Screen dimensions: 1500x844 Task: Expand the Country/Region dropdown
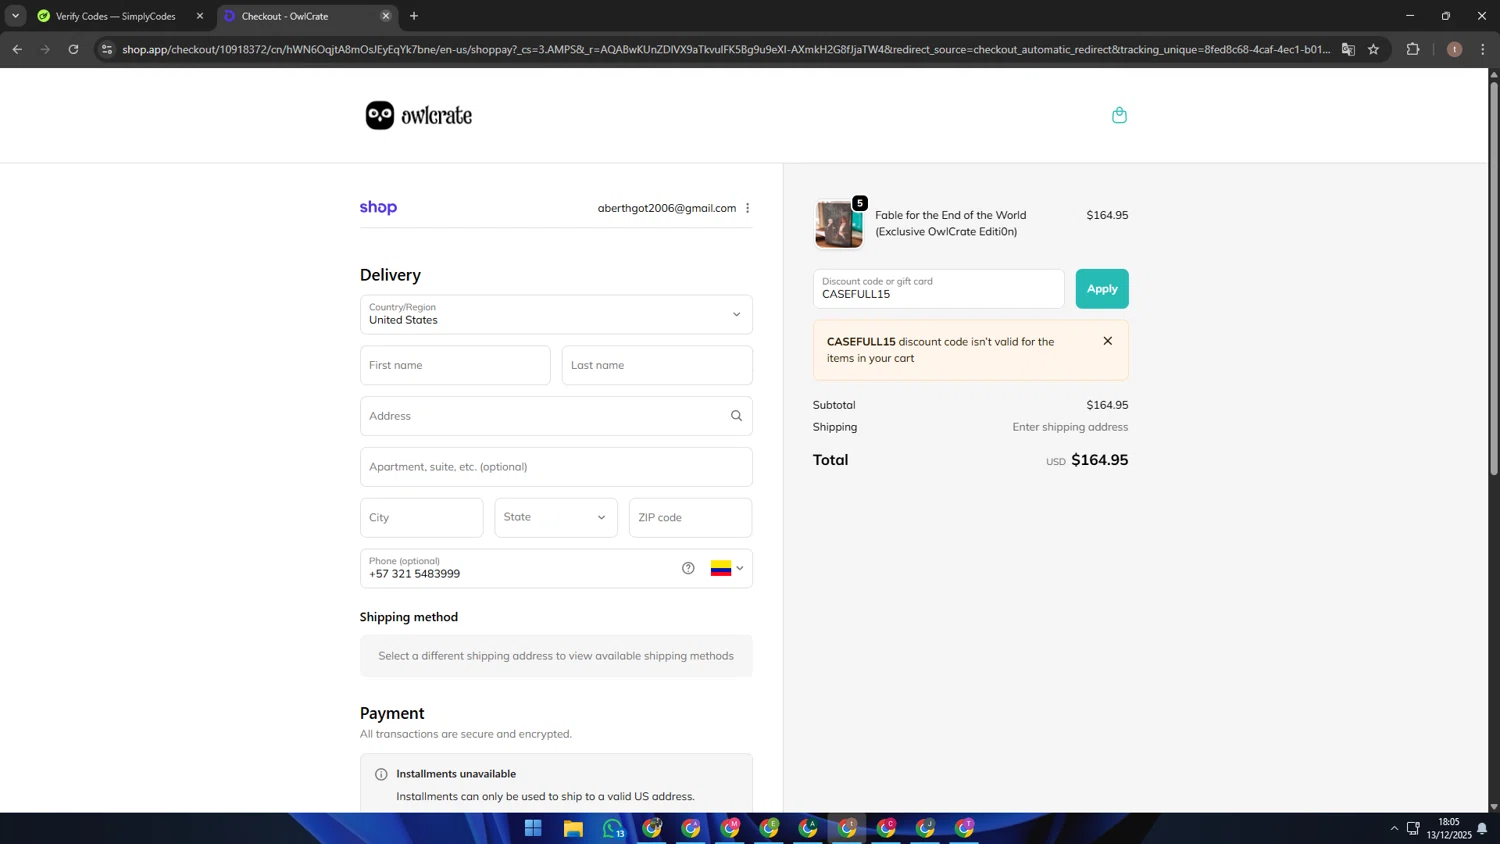556,314
